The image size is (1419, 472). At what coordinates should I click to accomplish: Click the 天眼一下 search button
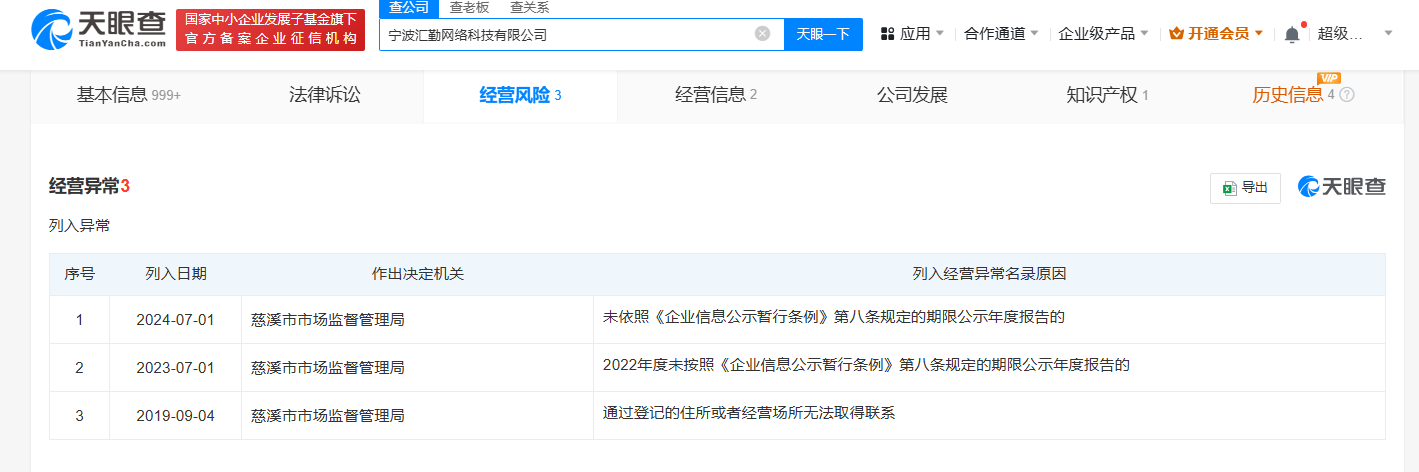point(823,34)
